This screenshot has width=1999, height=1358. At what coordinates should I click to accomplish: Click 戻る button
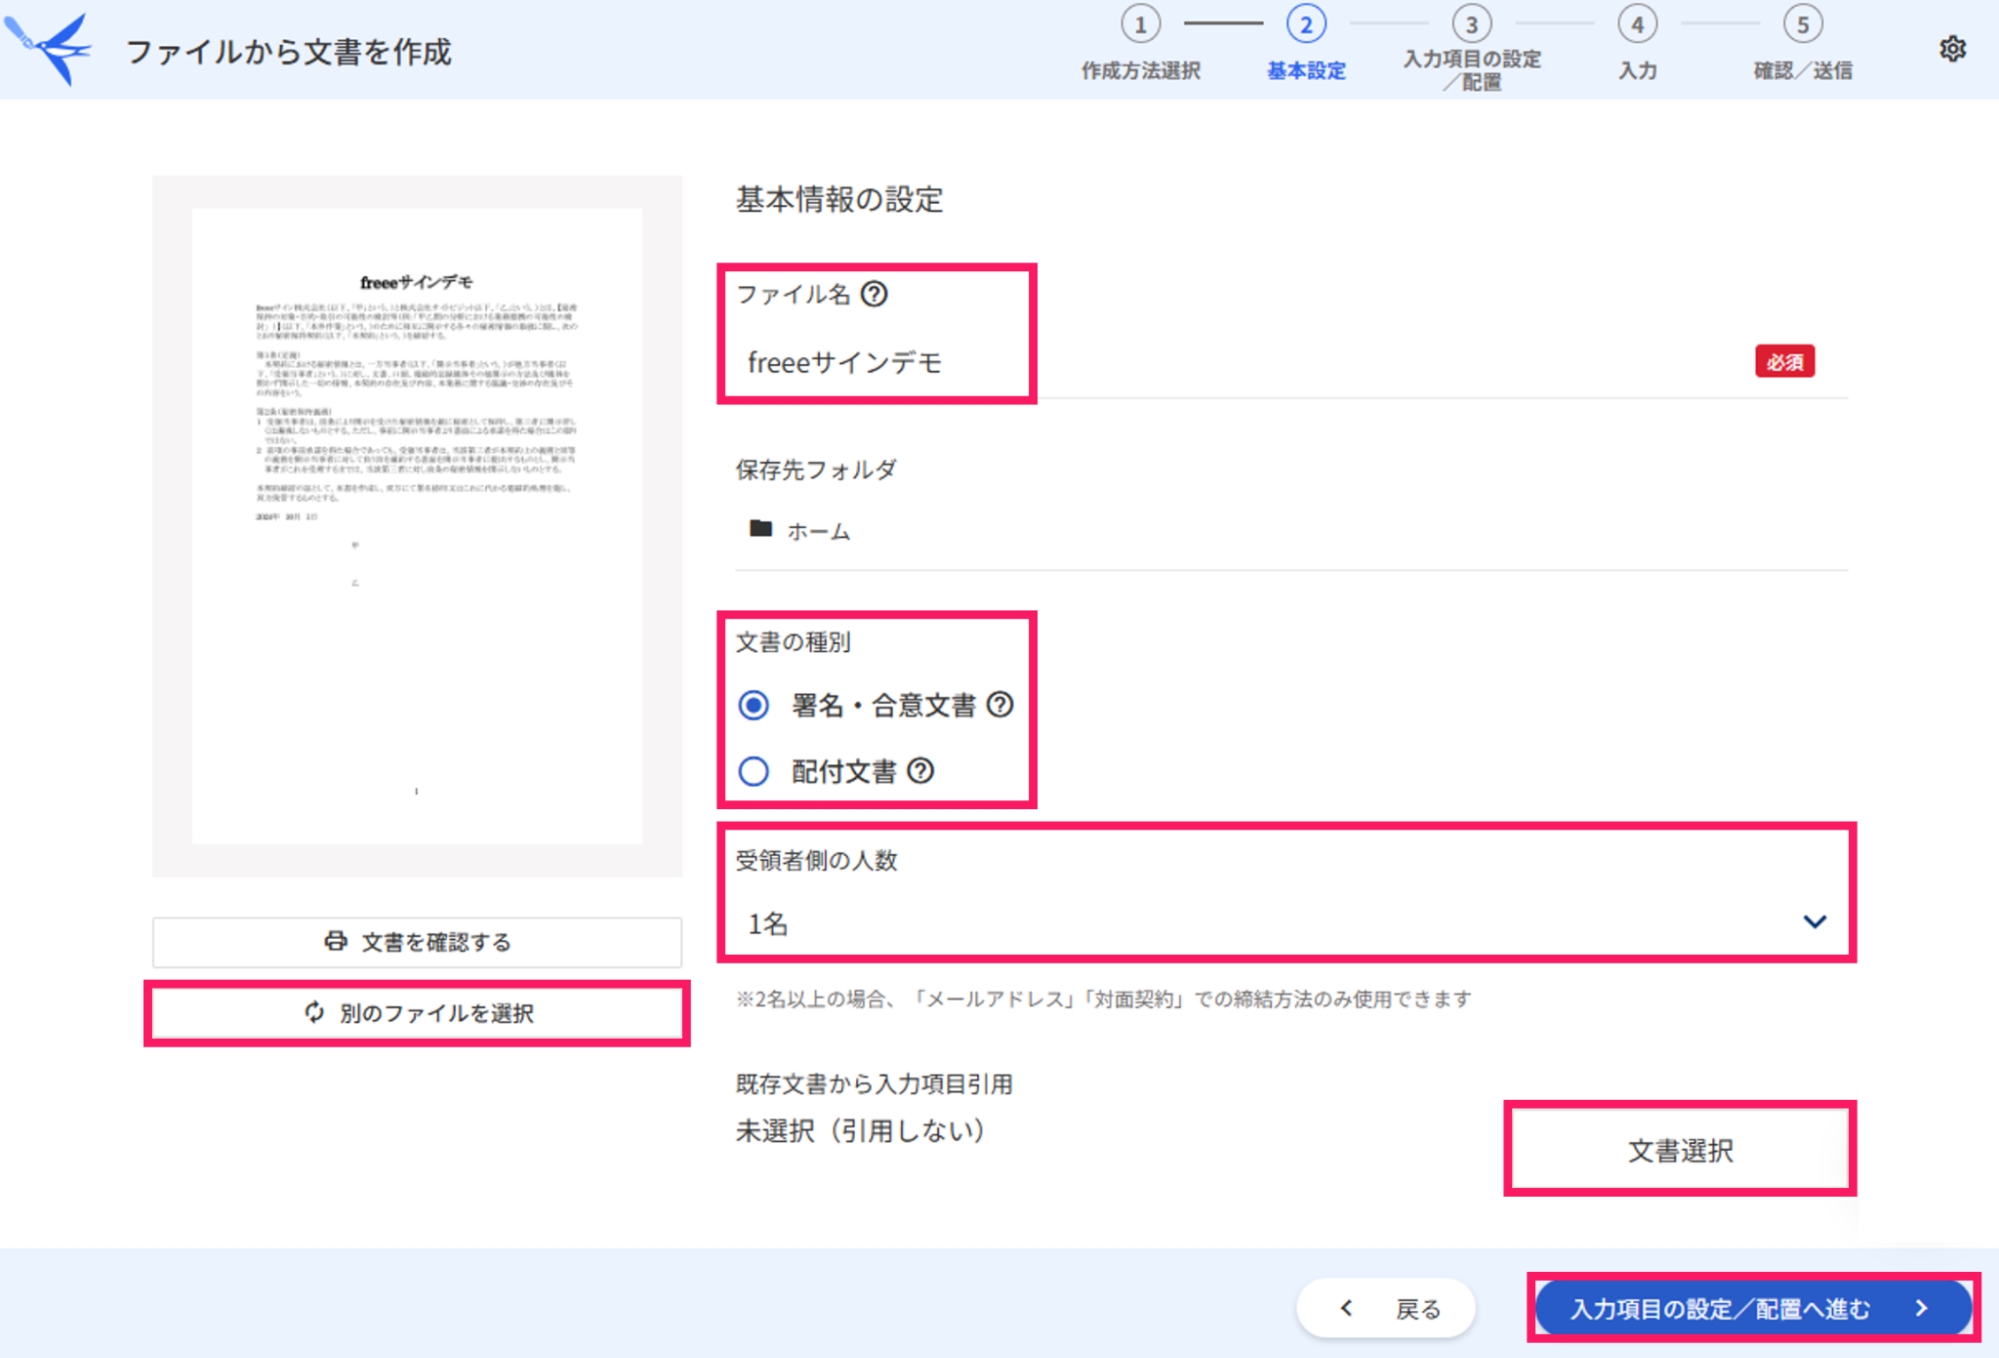pos(1386,1308)
